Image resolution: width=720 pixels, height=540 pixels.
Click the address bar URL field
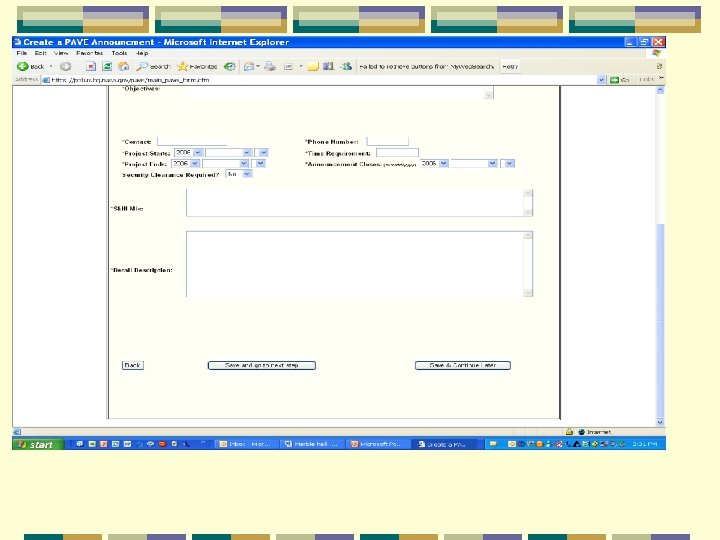point(319,80)
